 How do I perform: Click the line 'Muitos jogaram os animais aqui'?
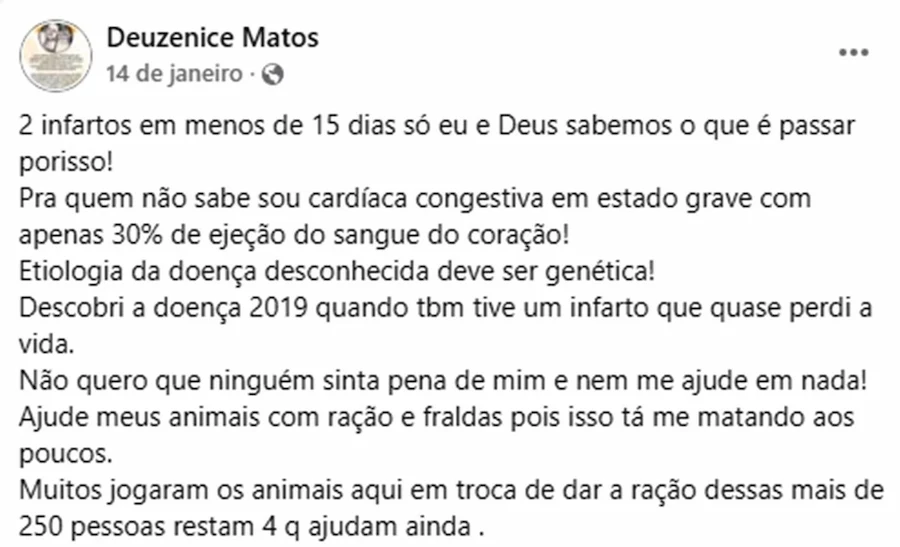[451, 491]
